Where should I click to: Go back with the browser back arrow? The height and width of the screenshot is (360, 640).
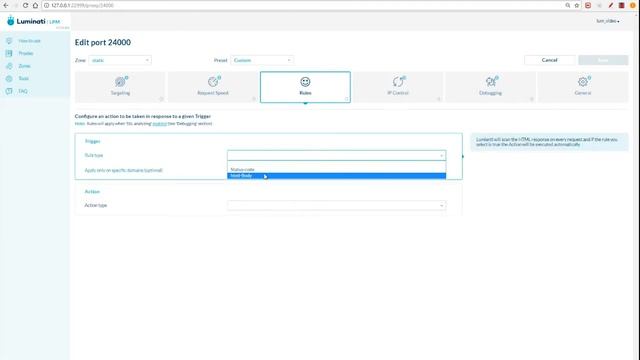click(6, 5)
